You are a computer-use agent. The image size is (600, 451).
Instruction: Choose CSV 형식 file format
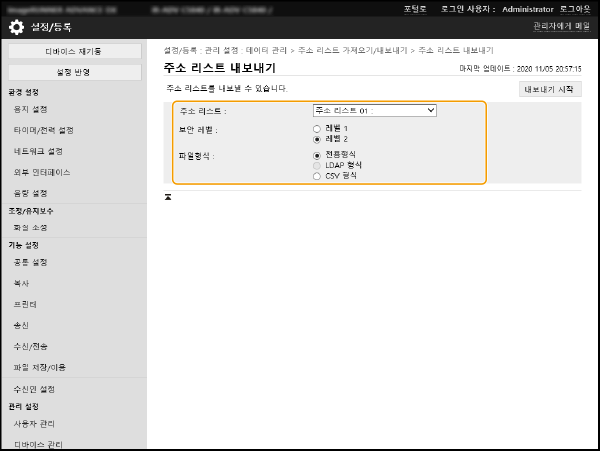(318, 176)
